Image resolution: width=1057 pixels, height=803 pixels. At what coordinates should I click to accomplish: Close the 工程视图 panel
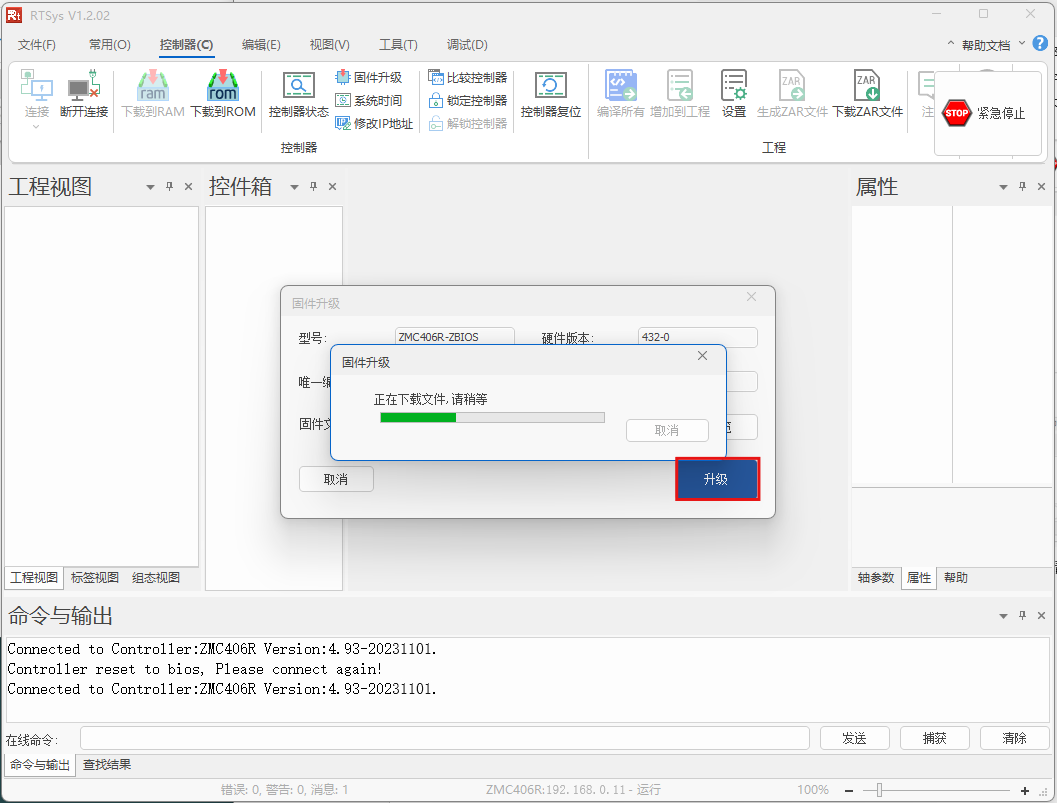(x=189, y=187)
